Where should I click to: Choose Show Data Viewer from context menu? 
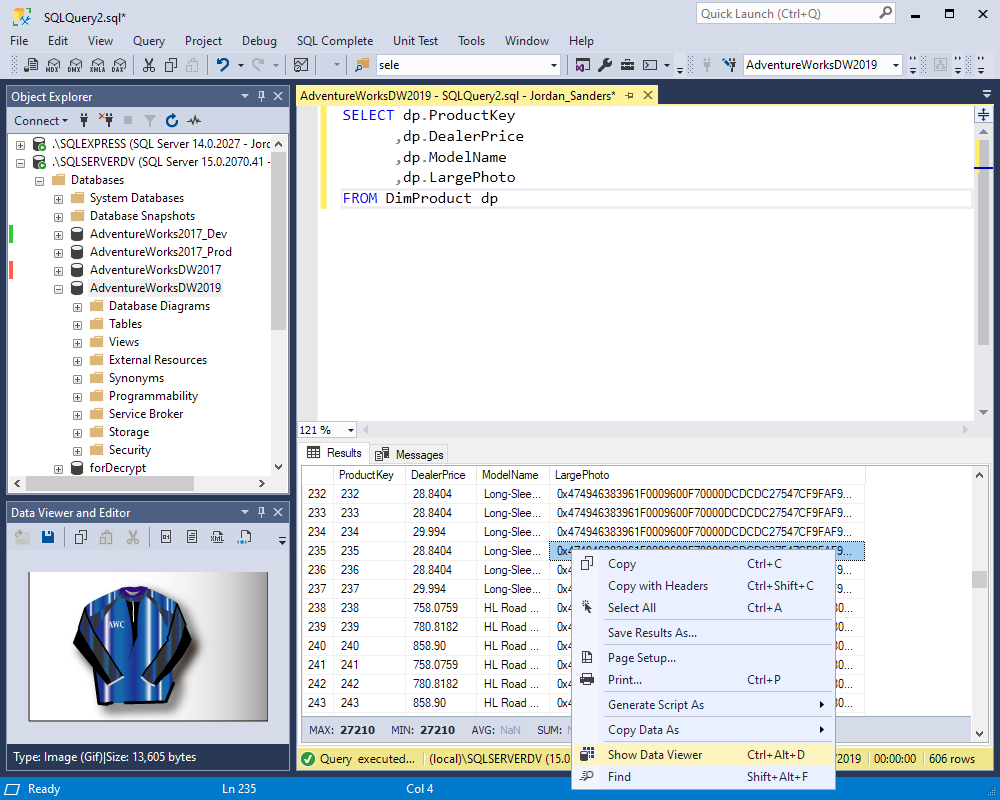pos(655,755)
